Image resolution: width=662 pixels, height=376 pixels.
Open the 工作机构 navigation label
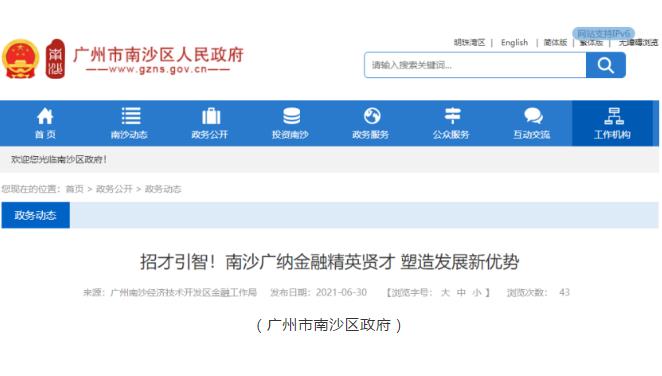point(612,135)
